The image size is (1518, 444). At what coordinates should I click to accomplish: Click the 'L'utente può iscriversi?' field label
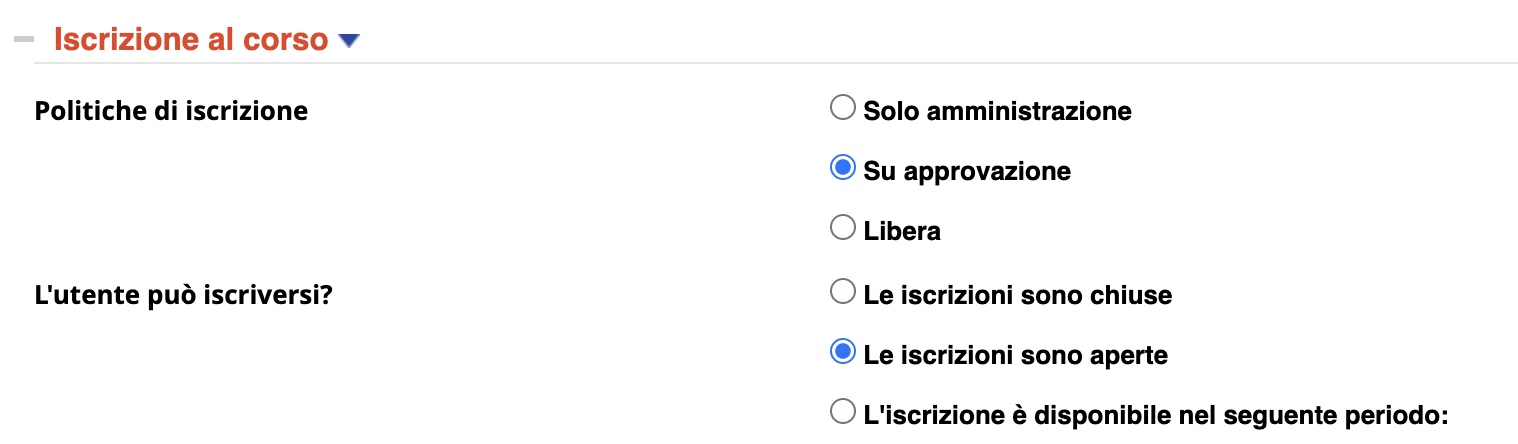click(183, 295)
